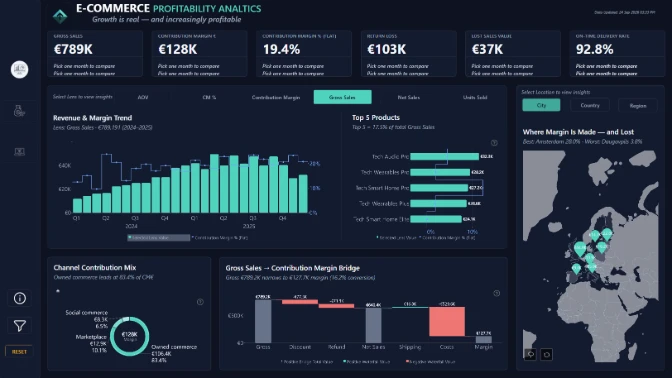Switch location view to City

[x=541, y=105]
